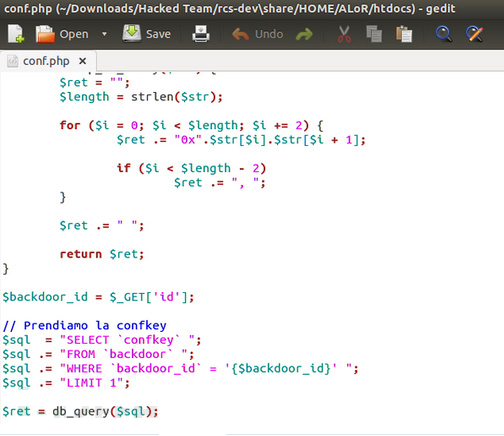
Task: Close the conf.php tab
Action: pos(82,61)
